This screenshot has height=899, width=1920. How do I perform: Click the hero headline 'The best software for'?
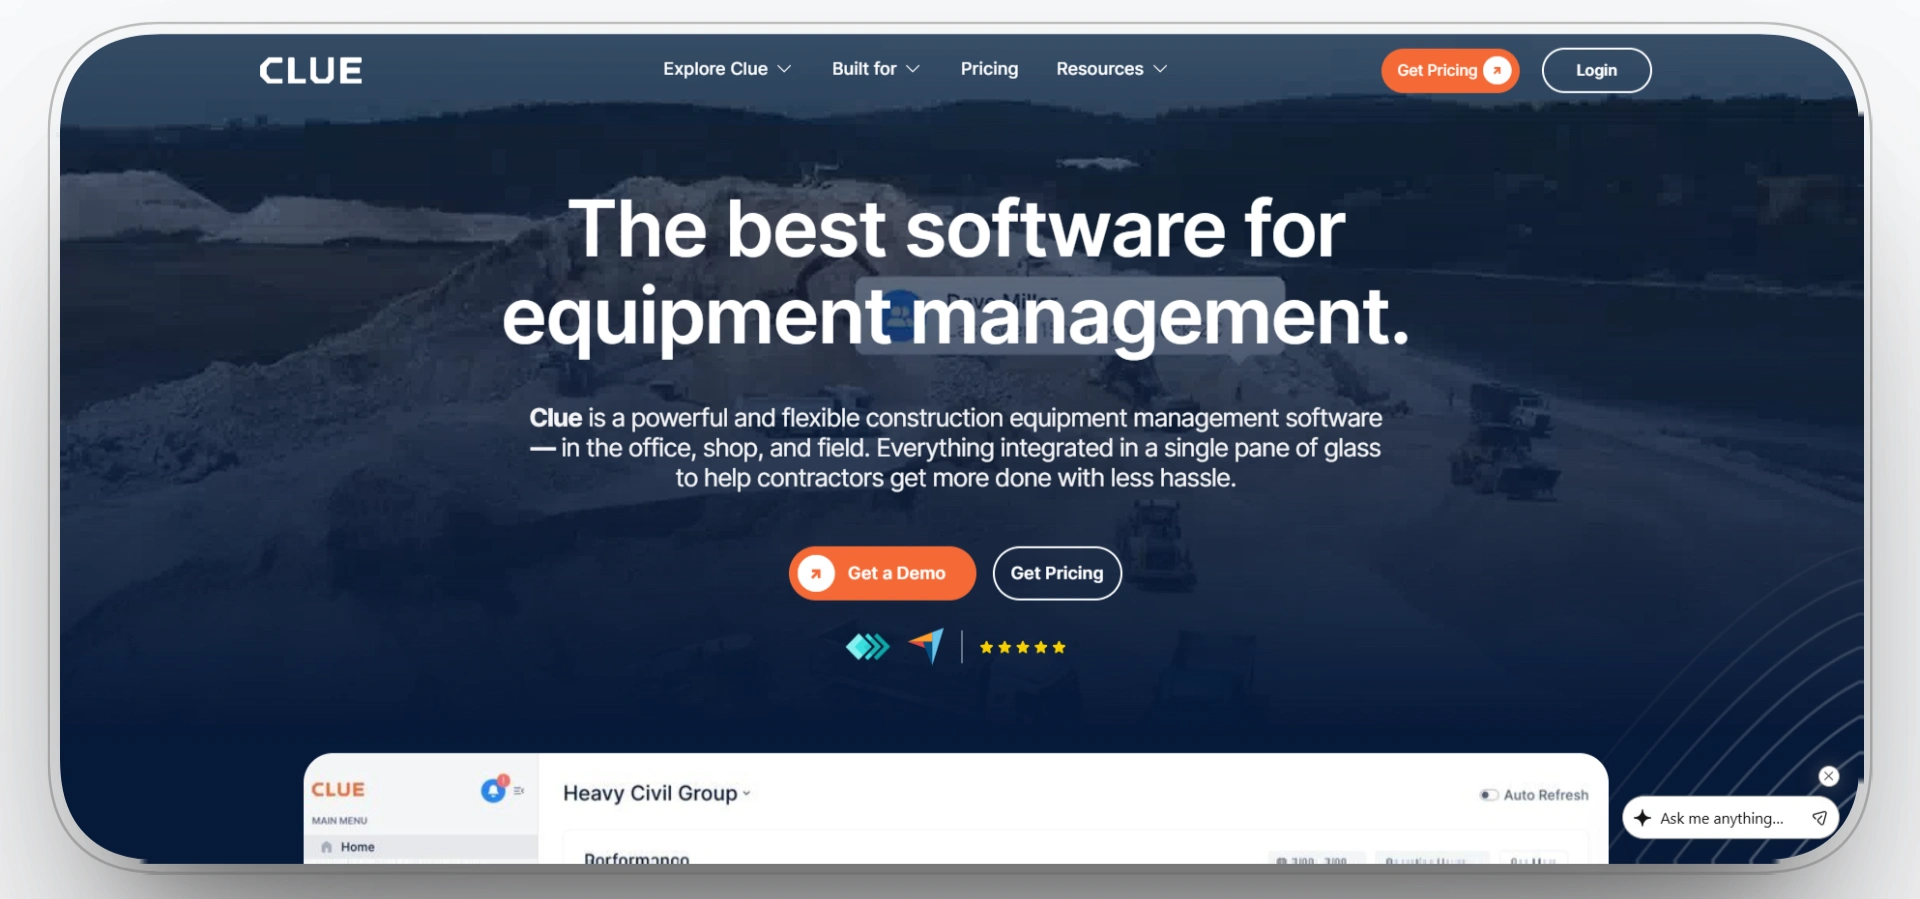(957, 229)
